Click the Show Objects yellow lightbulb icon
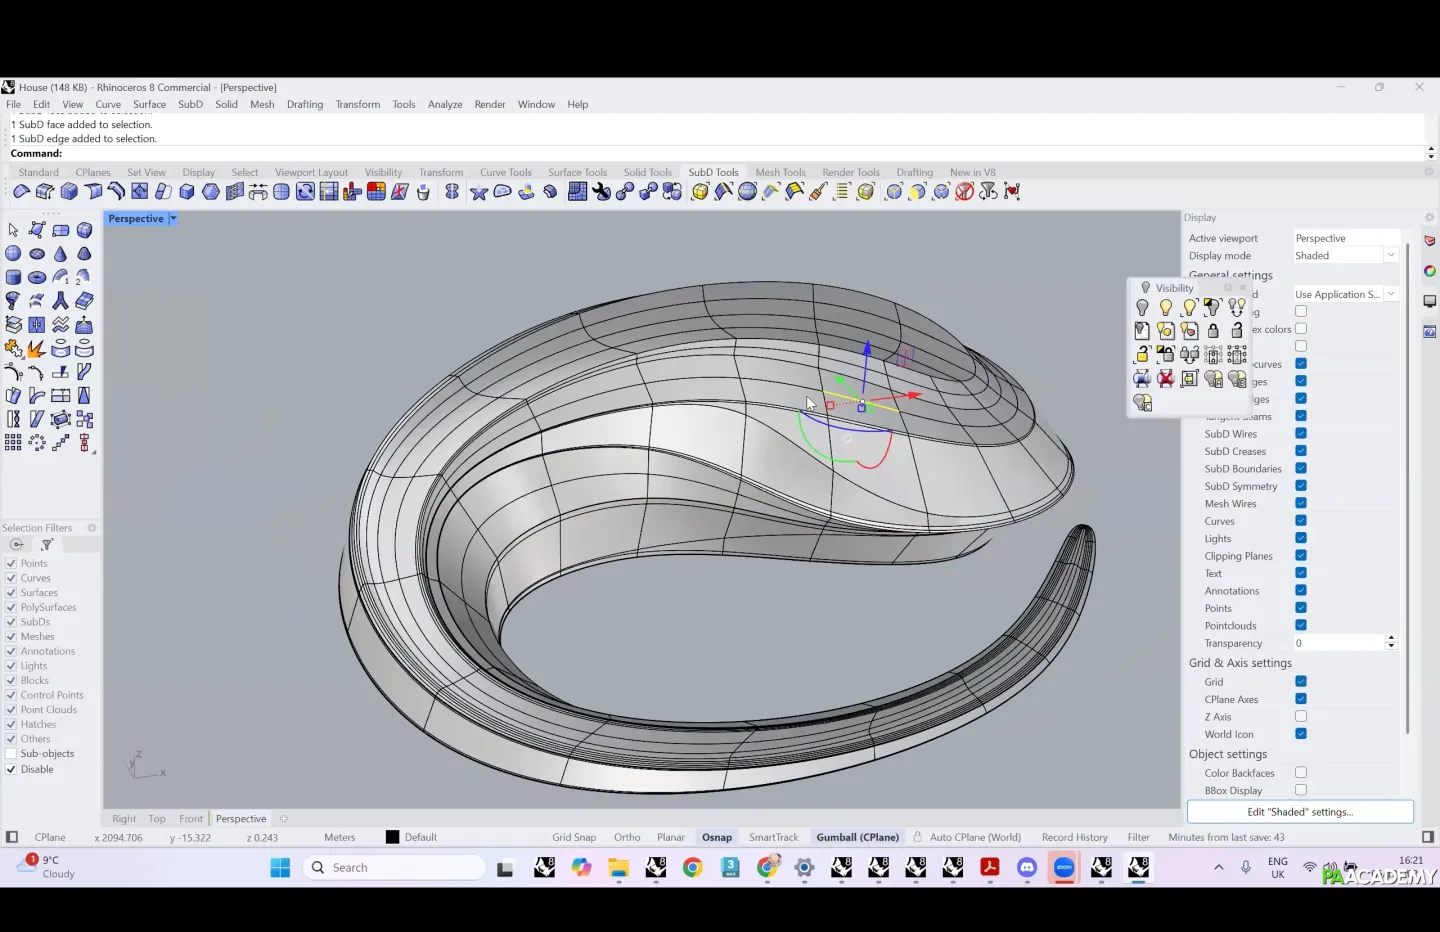Viewport: 1440px width, 932px height. (x=1166, y=308)
